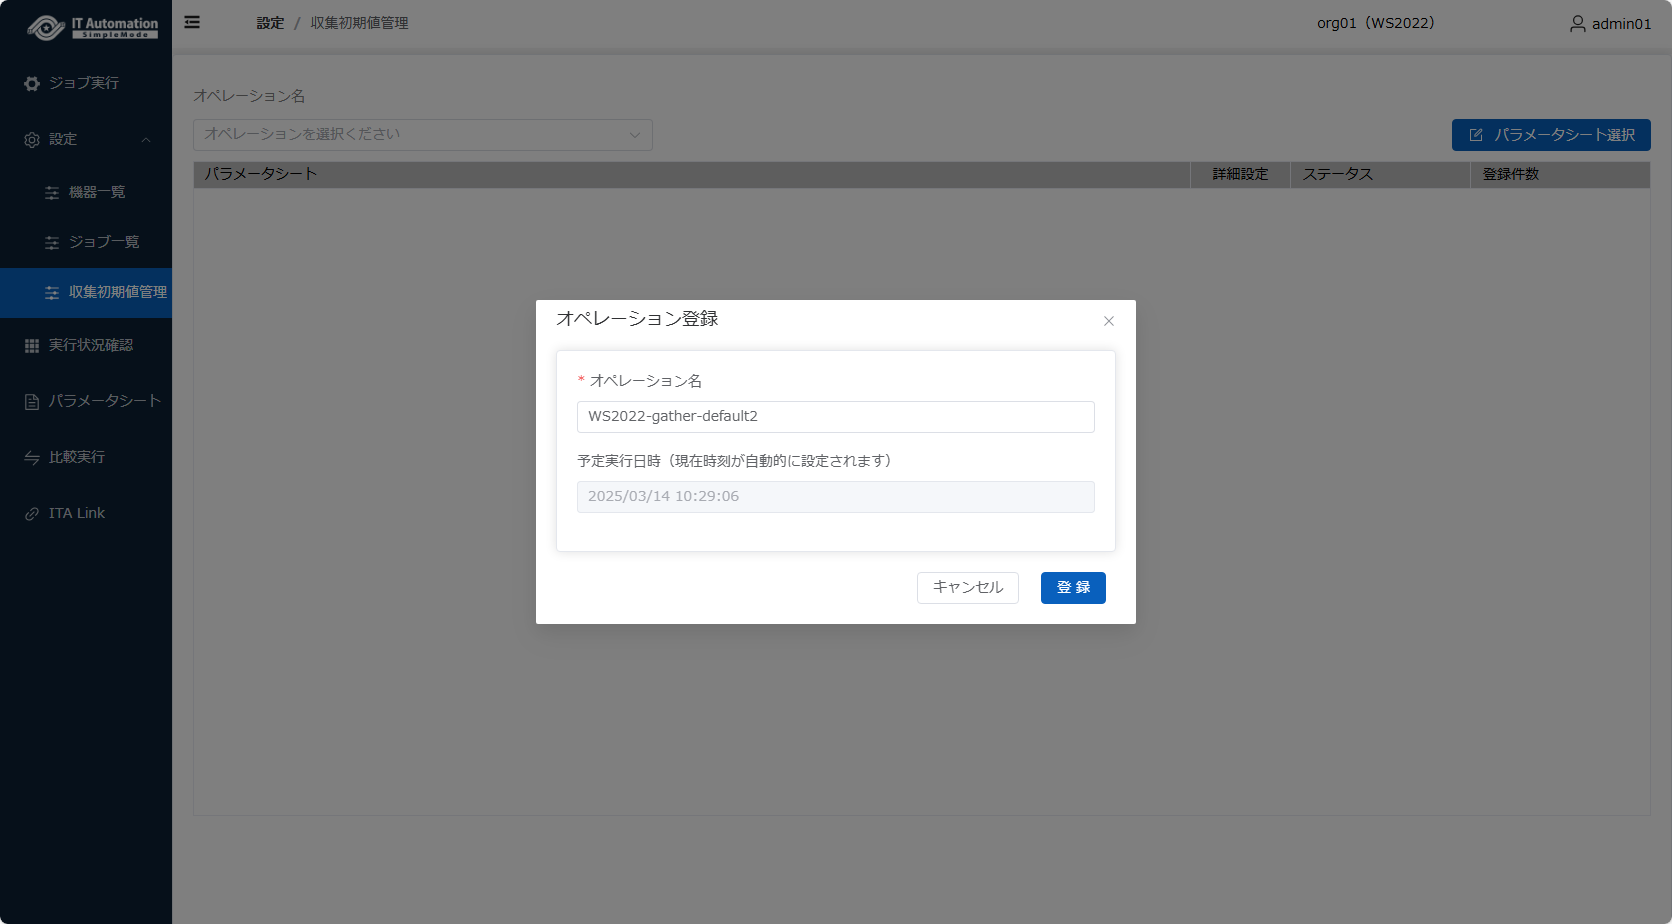Click the slider icon beside 機器一覧
Screen dimensions: 1672x924
point(52,193)
